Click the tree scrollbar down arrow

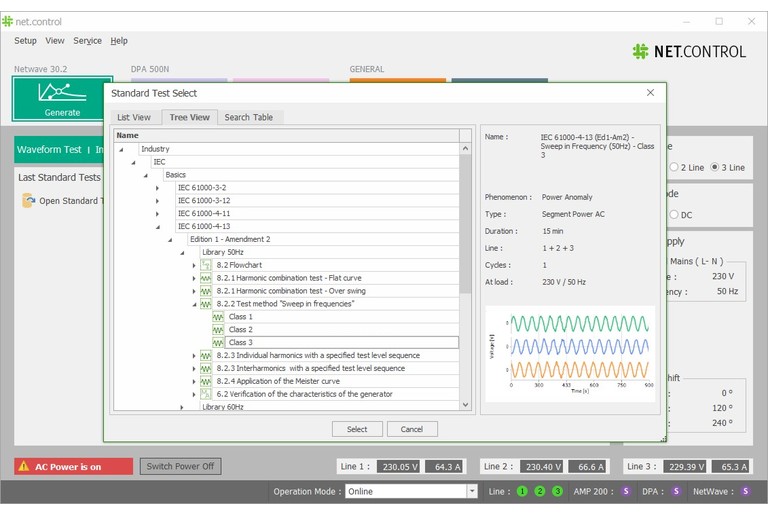[465, 405]
